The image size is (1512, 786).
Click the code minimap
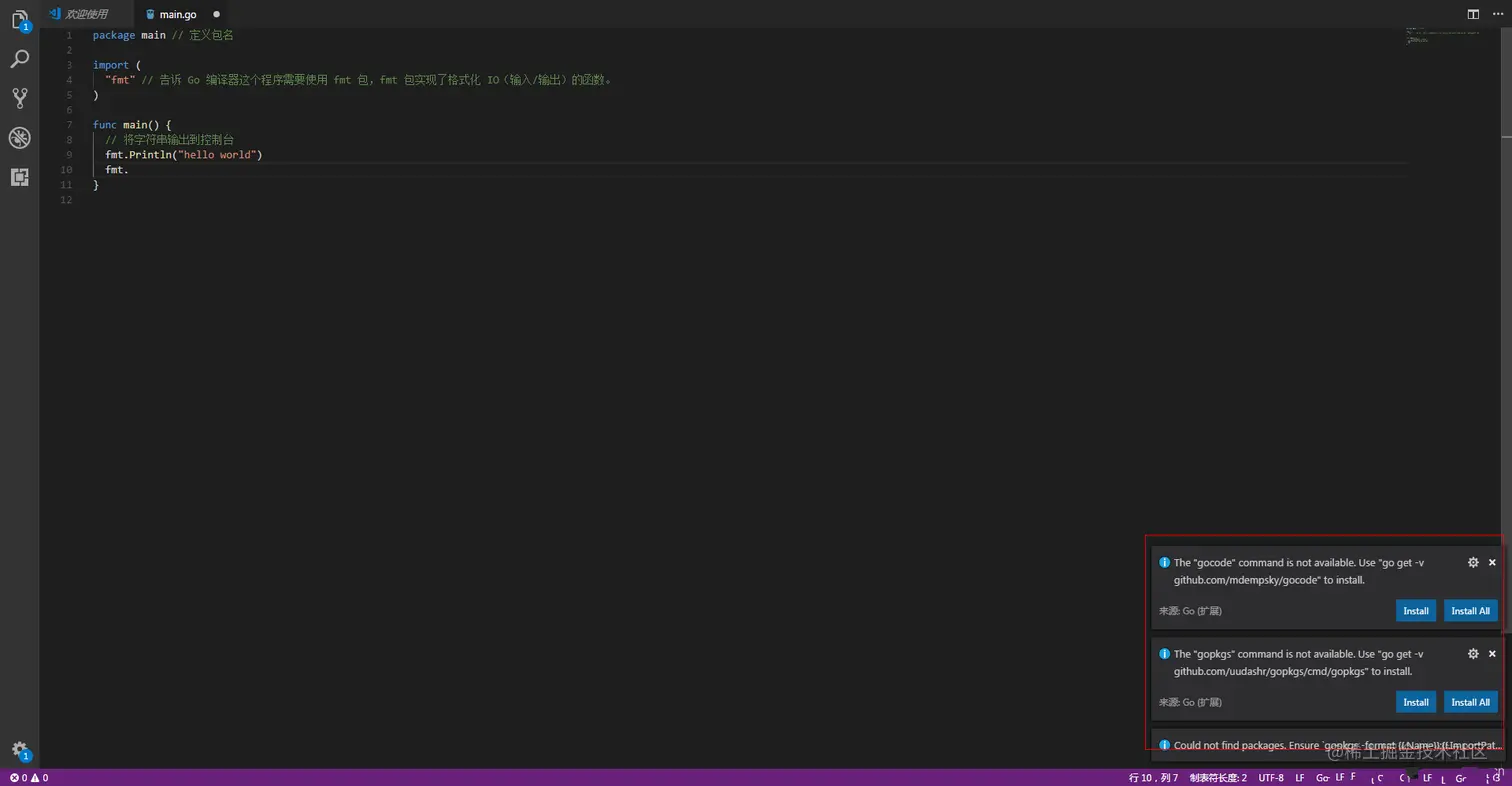(1442, 36)
